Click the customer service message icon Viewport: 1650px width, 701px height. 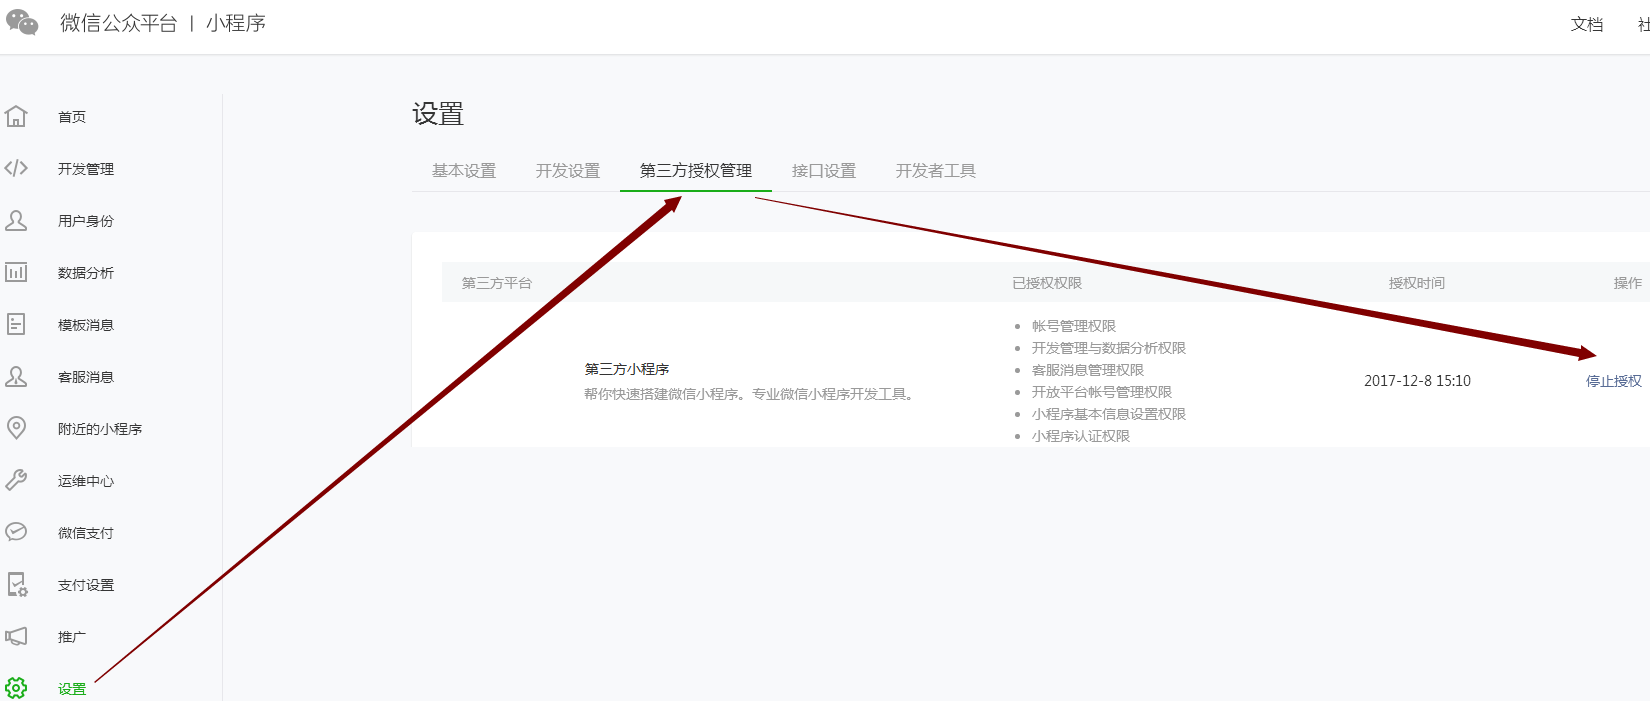pos(16,376)
